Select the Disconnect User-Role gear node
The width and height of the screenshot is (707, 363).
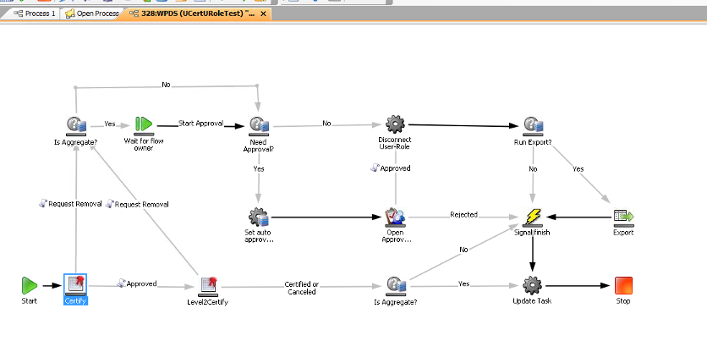point(395,124)
